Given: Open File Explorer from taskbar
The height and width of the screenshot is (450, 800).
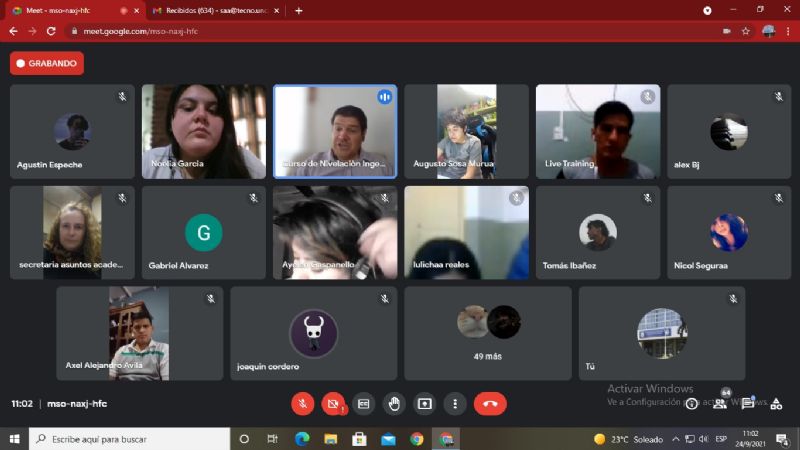Looking at the screenshot, I should [x=331, y=439].
